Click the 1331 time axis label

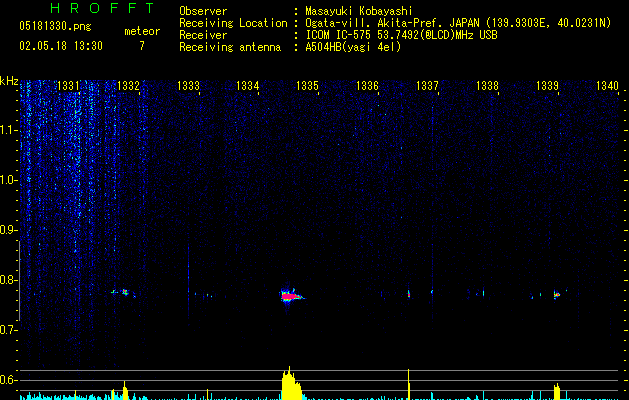pos(69,86)
